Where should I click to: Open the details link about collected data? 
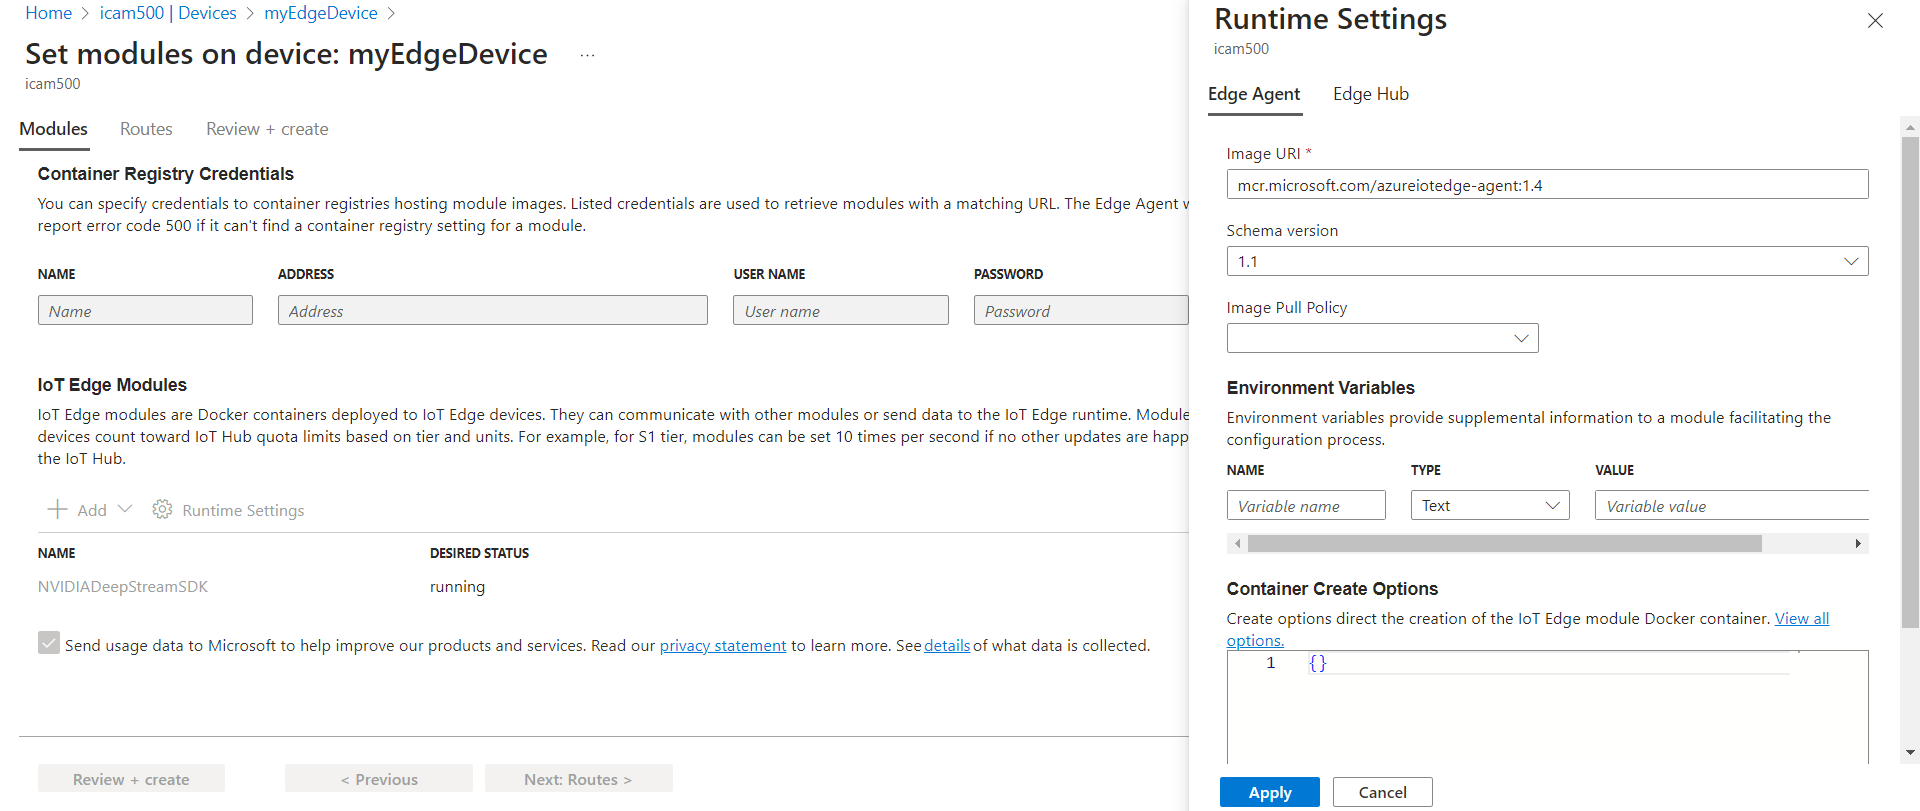pyautogui.click(x=947, y=646)
